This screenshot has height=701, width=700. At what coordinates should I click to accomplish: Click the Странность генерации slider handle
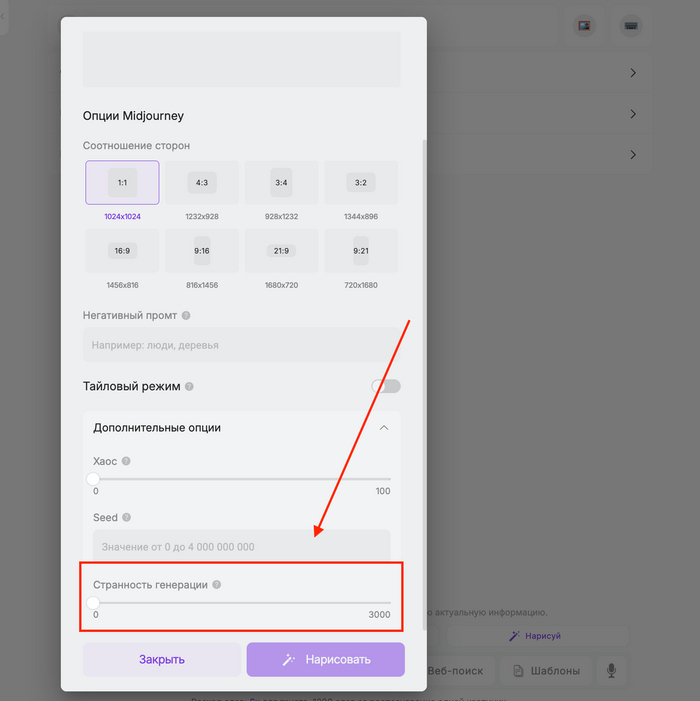pos(93,603)
